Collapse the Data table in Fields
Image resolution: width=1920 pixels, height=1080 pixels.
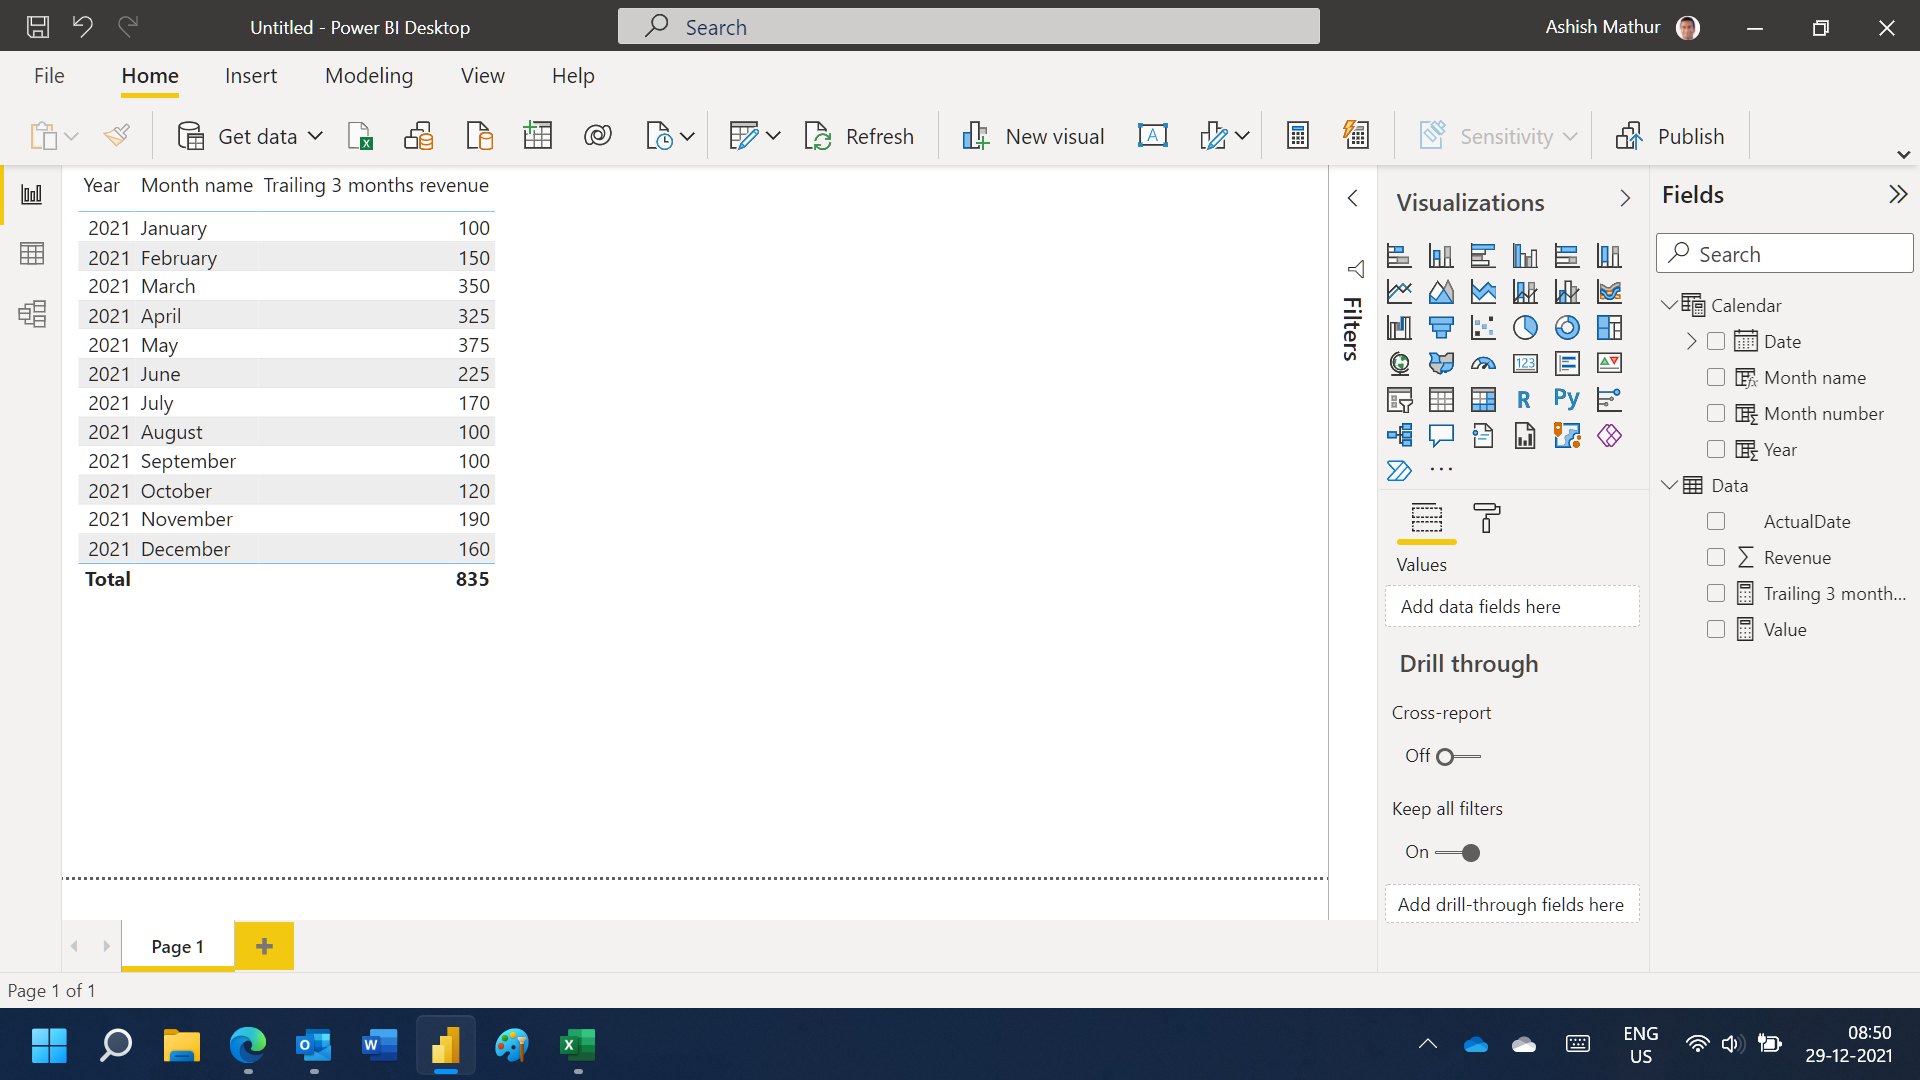1669,485
